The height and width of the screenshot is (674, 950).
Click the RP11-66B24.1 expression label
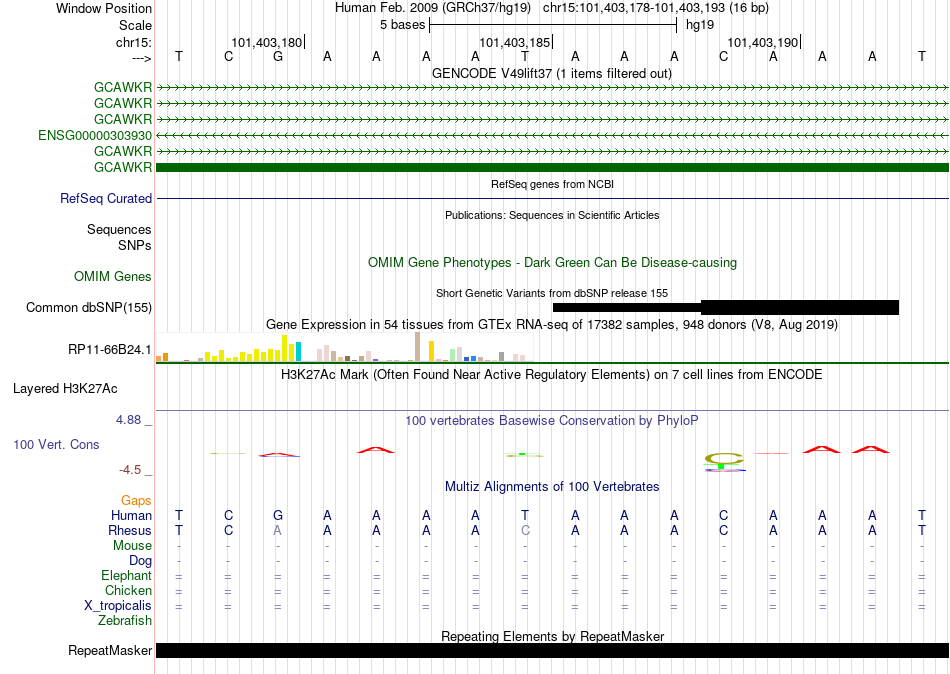click(x=110, y=350)
